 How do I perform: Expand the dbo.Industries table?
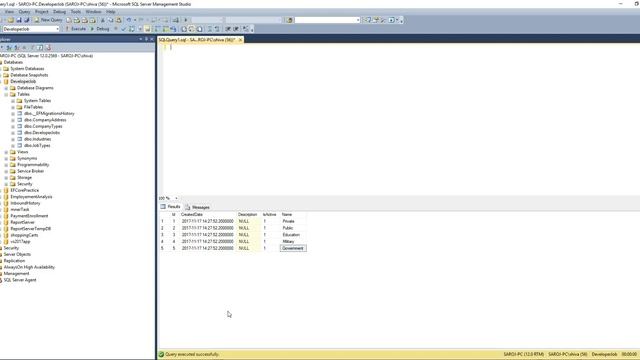(x=13, y=139)
